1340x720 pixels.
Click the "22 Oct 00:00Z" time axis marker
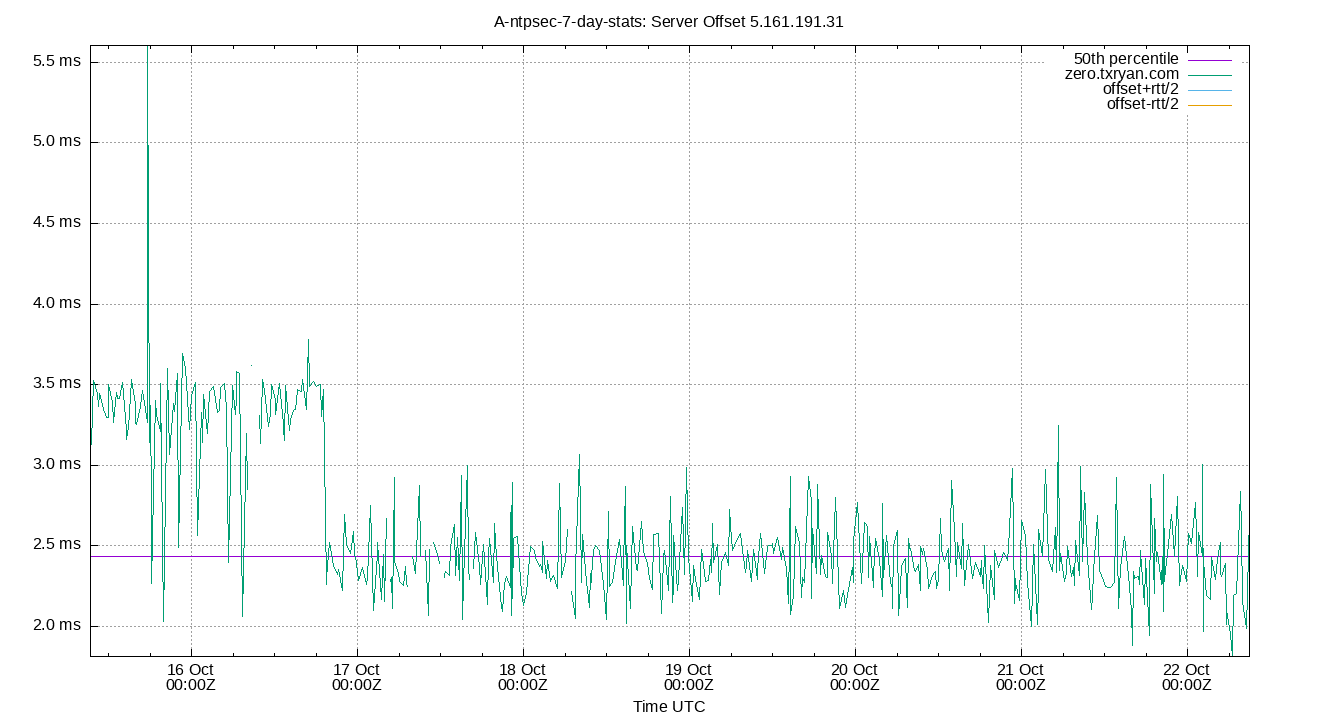1186,677
